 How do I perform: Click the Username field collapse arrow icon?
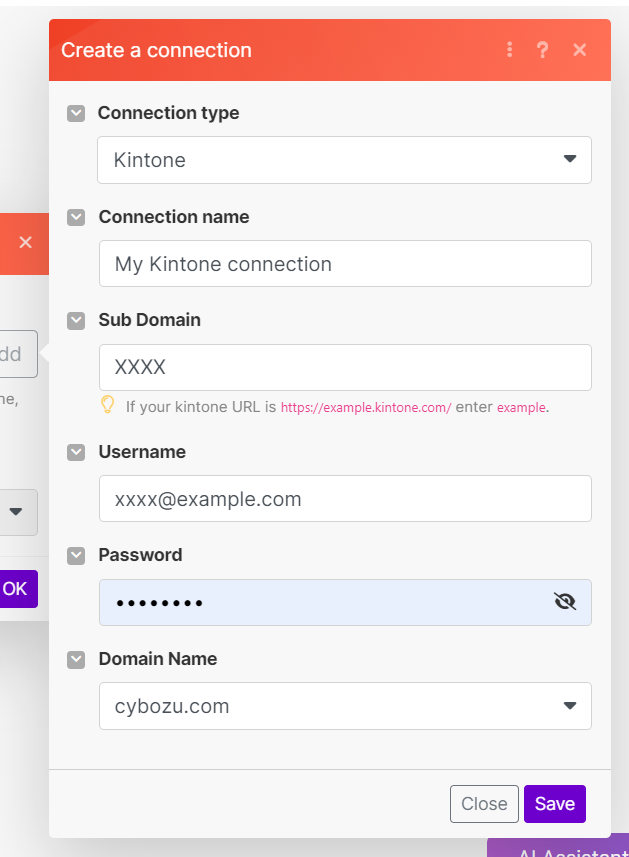(x=76, y=452)
